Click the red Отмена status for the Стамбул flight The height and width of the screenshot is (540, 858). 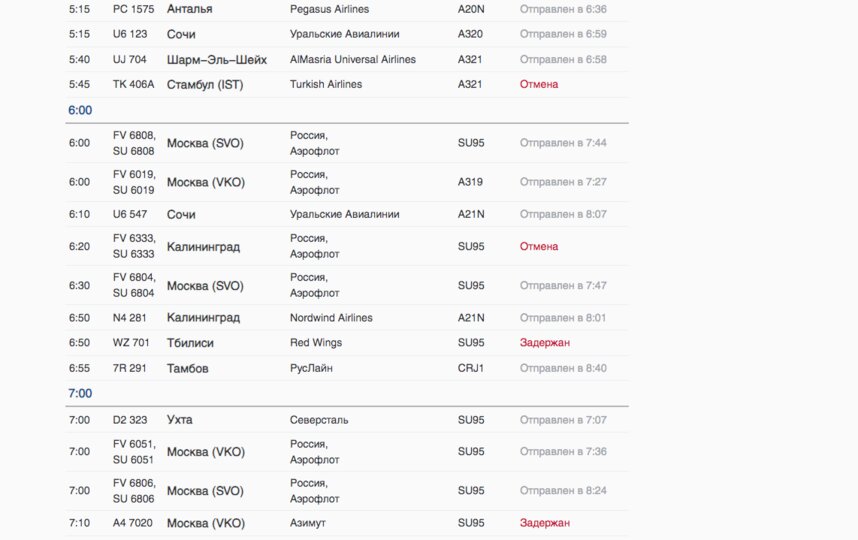539,84
